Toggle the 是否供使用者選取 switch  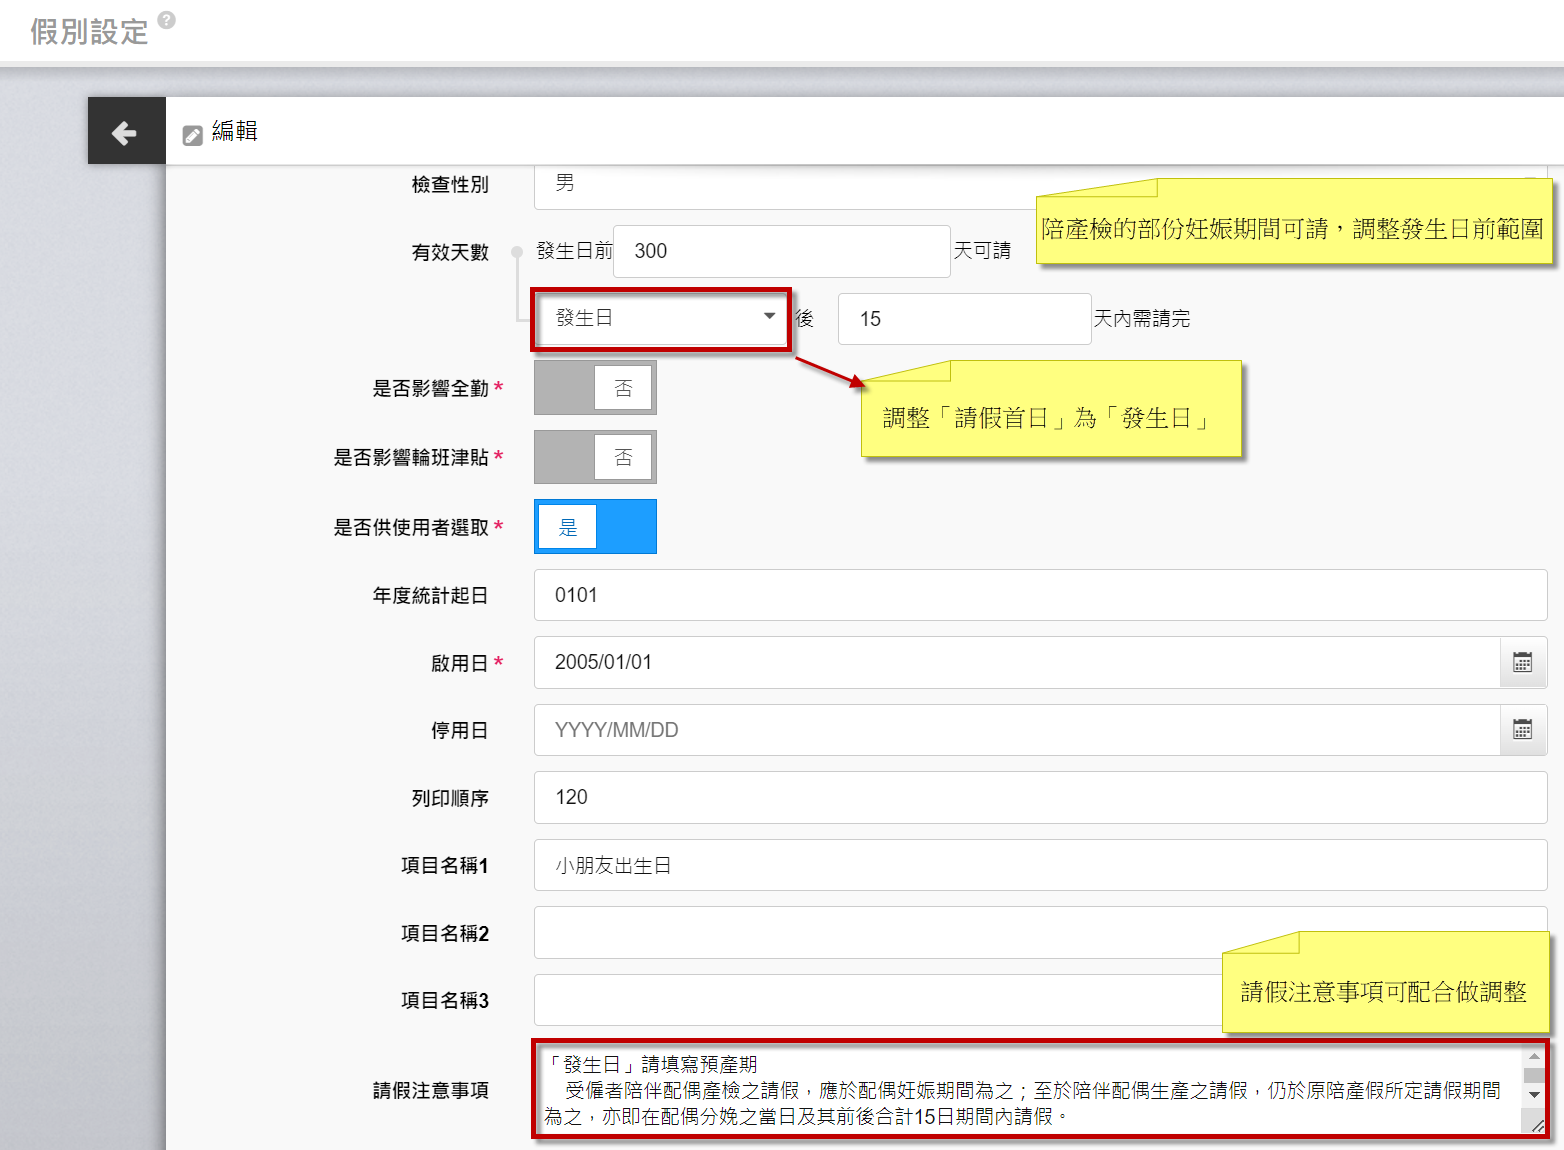[595, 527]
